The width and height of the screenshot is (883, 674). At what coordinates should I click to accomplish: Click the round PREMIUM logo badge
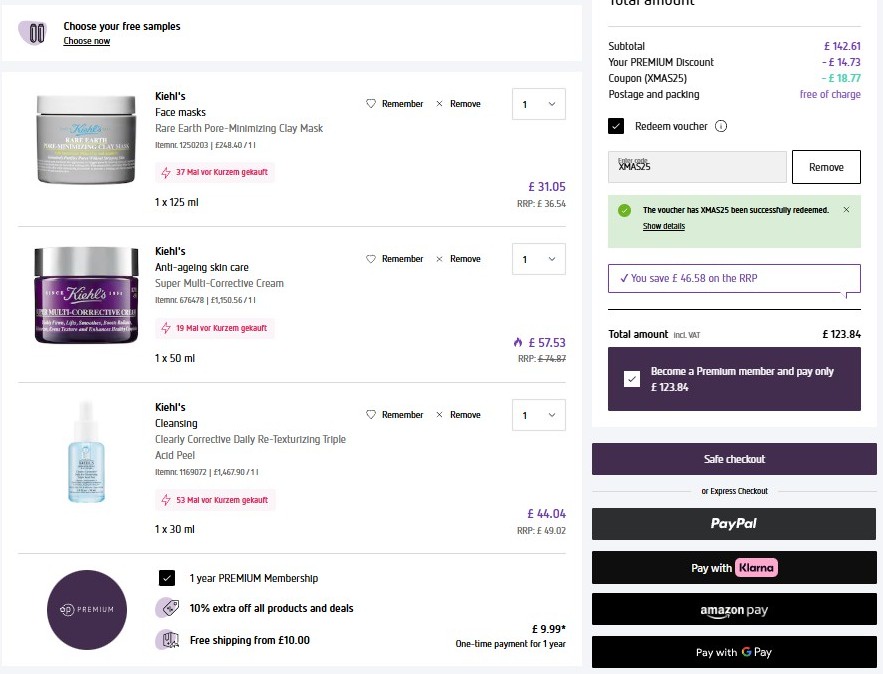coord(87,609)
